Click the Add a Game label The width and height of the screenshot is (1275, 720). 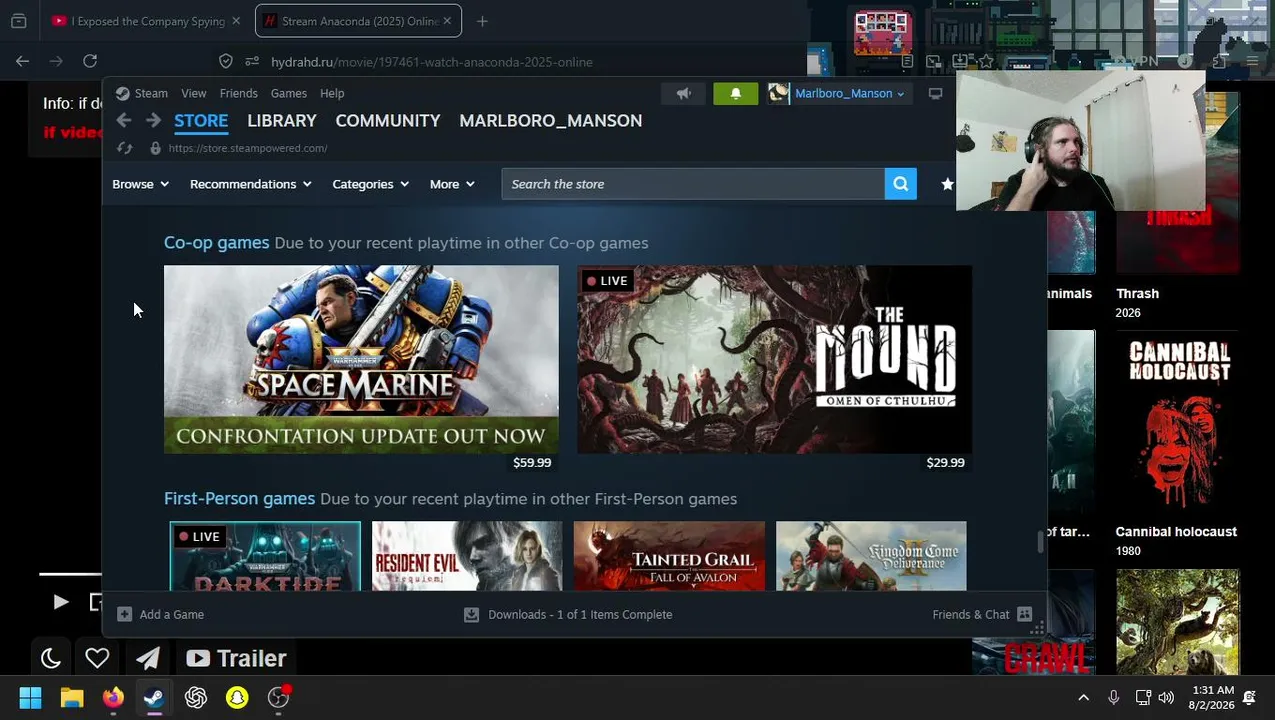(x=172, y=614)
